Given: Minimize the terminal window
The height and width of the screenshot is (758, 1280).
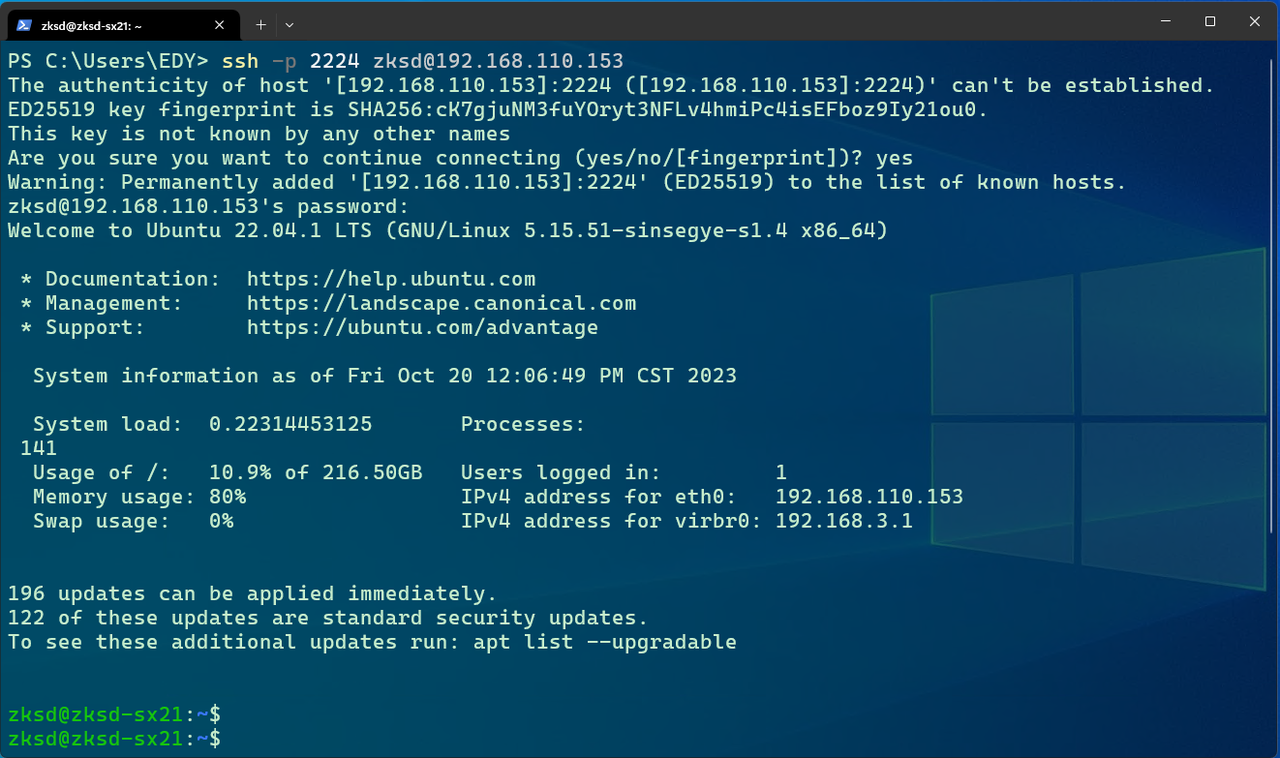Looking at the screenshot, I should (x=1165, y=22).
